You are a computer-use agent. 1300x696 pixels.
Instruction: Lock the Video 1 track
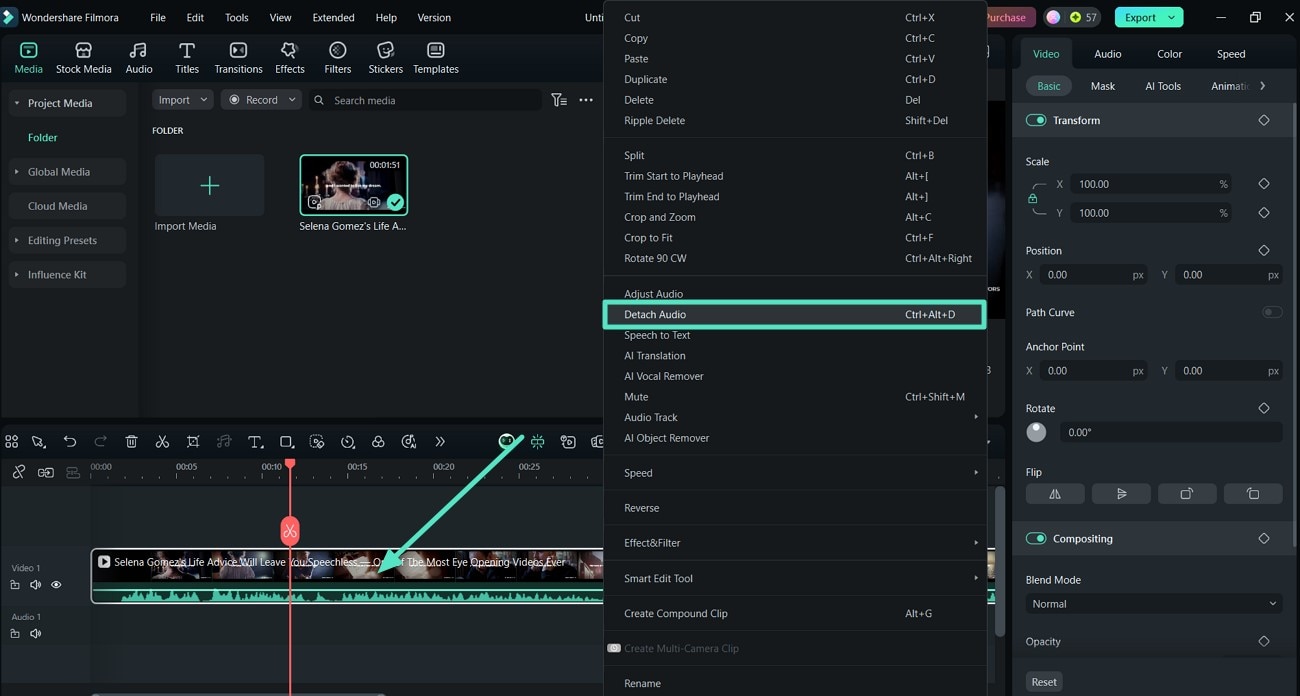tap(15, 585)
